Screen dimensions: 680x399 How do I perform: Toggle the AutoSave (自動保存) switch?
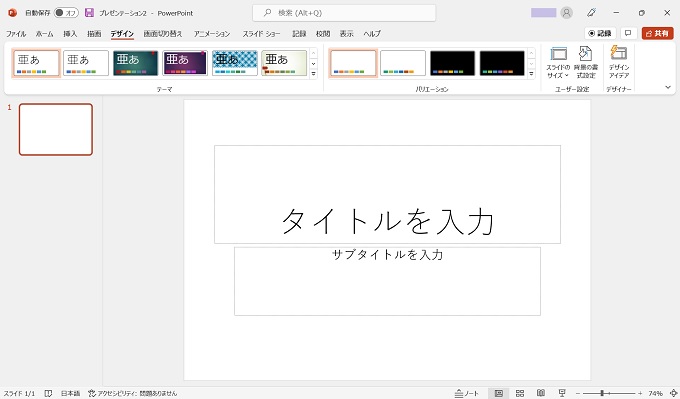point(66,13)
